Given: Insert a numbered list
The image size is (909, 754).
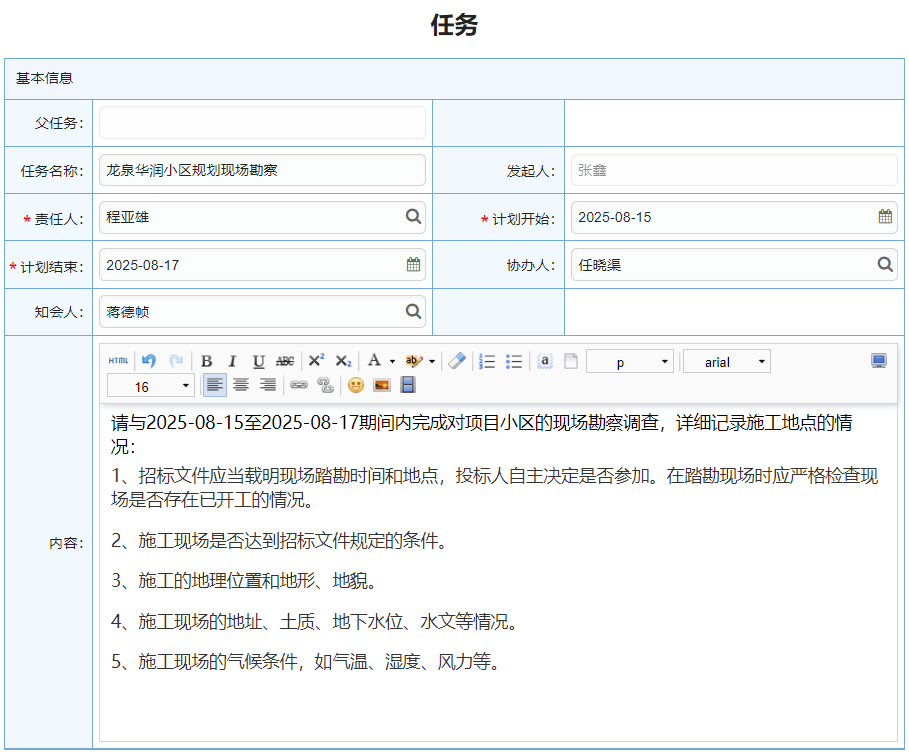Looking at the screenshot, I should tap(488, 361).
